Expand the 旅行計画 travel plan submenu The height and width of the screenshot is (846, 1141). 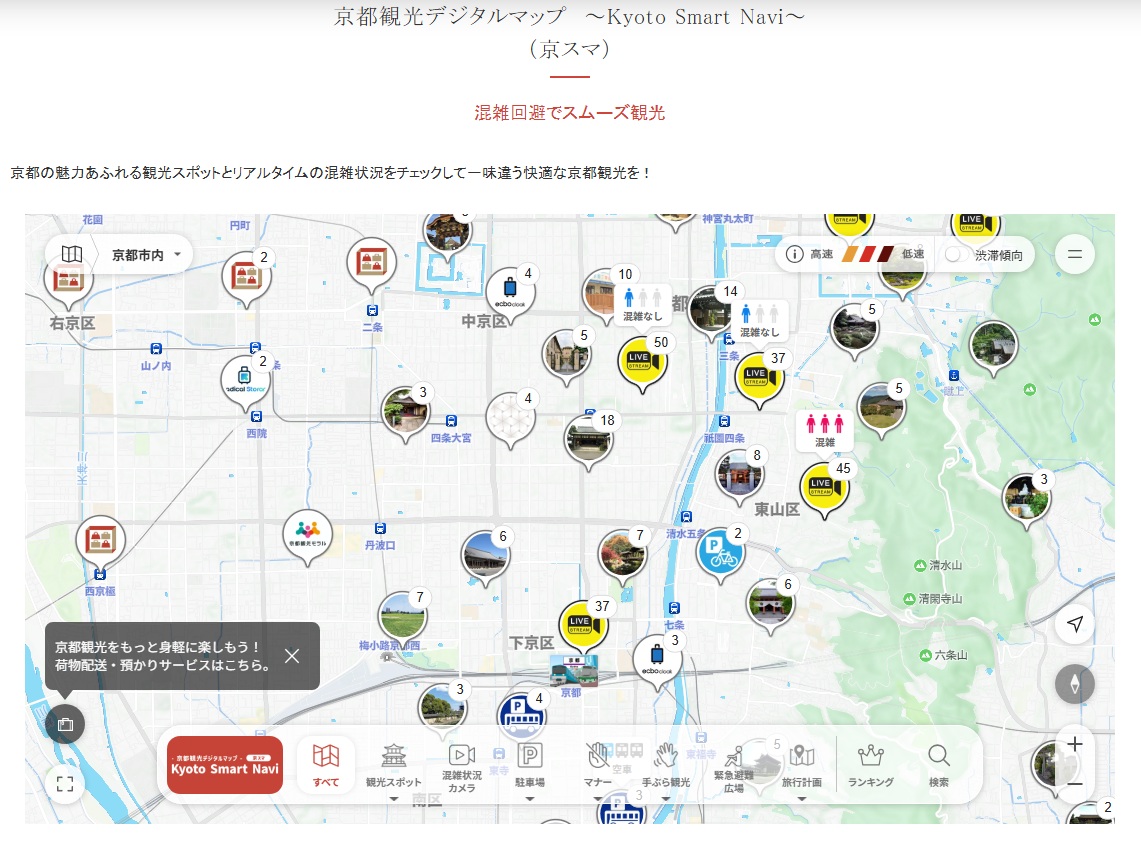(801, 799)
